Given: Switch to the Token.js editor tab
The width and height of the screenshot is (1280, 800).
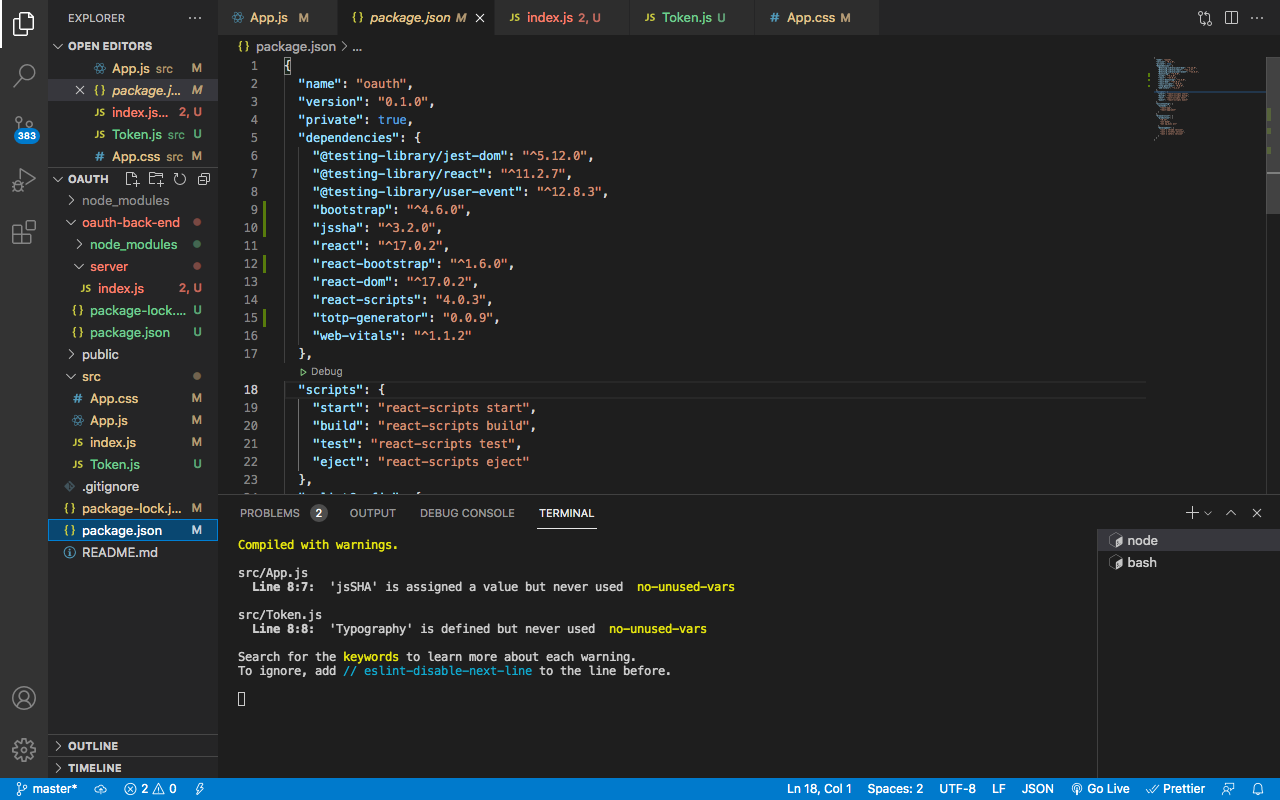Looking at the screenshot, I should [x=686, y=18].
